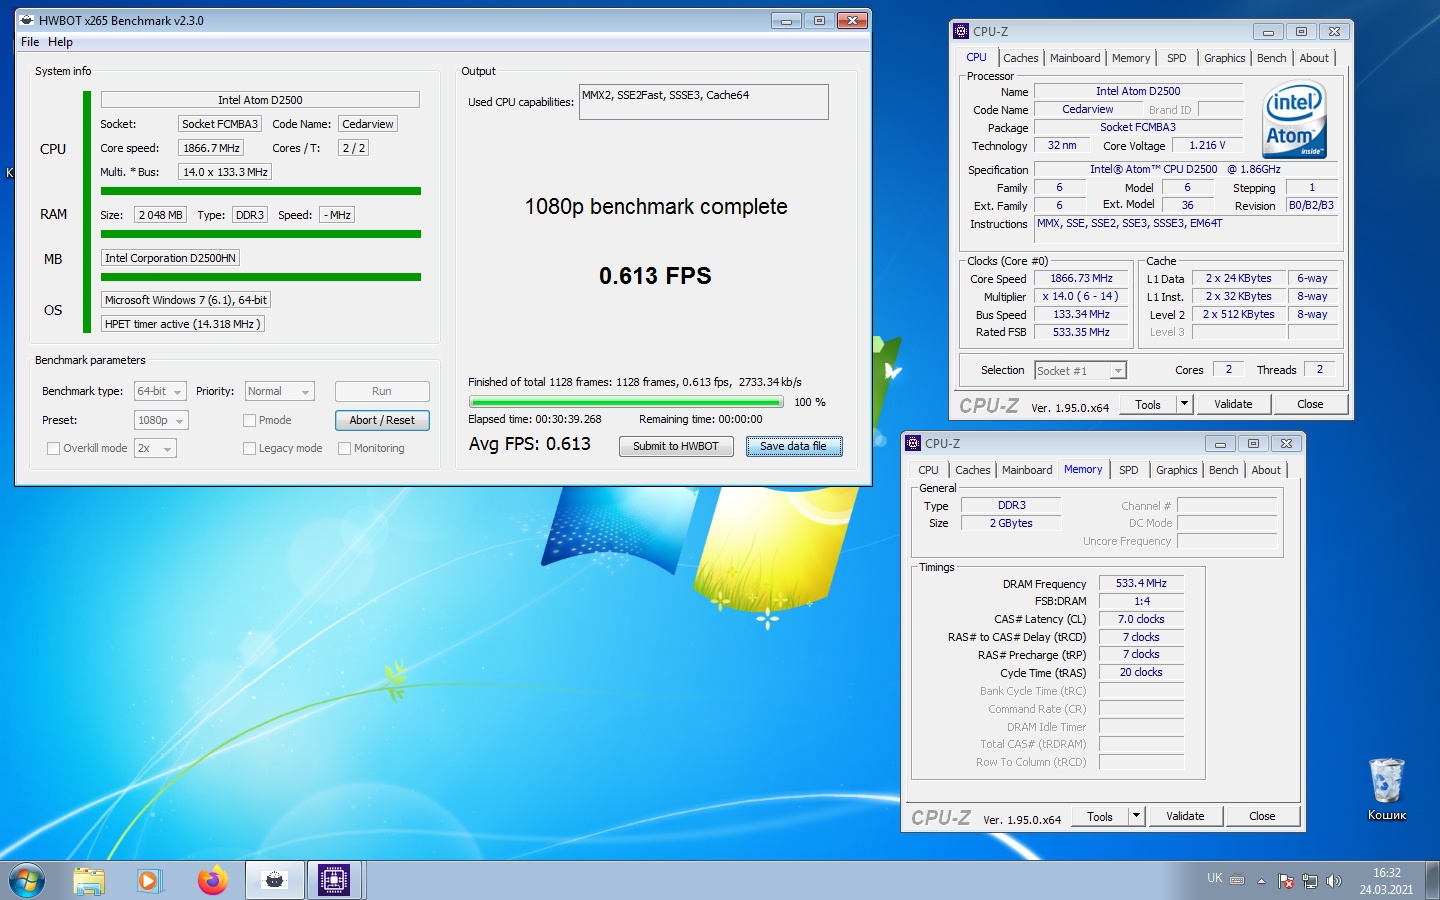Expand Tools arrow in lower CPU-Z
Screen dimensions: 1440x900
click(1136, 816)
